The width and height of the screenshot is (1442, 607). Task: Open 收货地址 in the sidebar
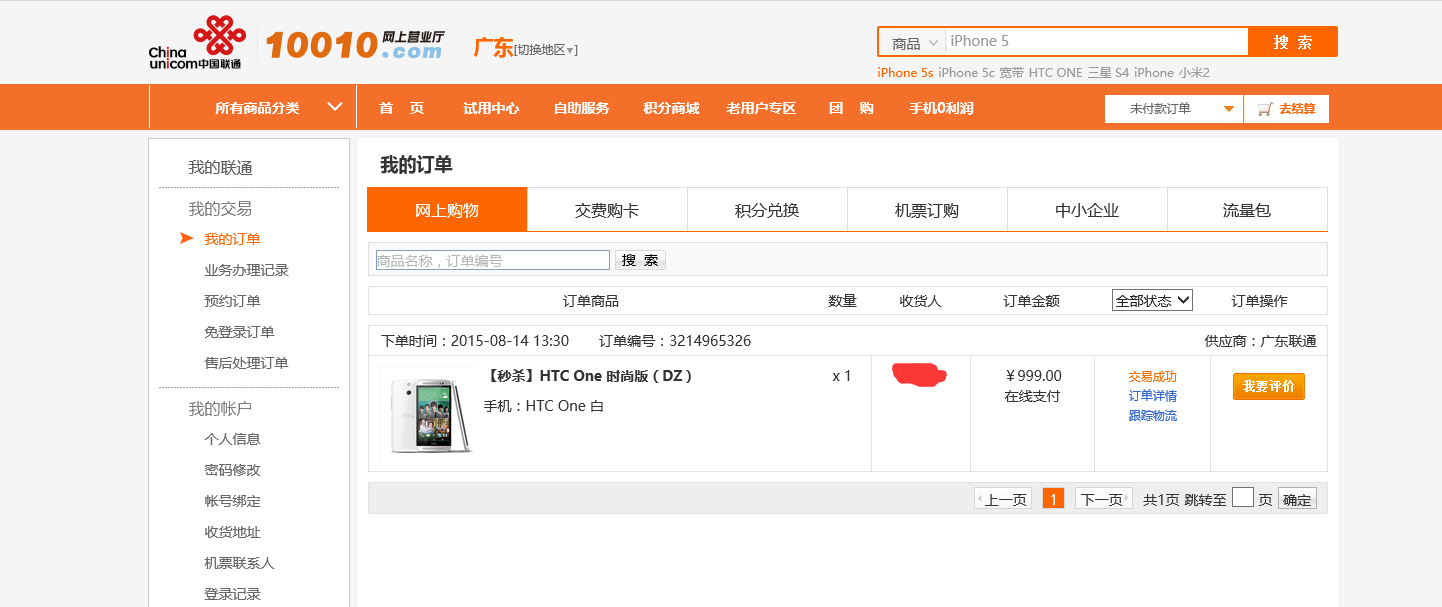(232, 532)
